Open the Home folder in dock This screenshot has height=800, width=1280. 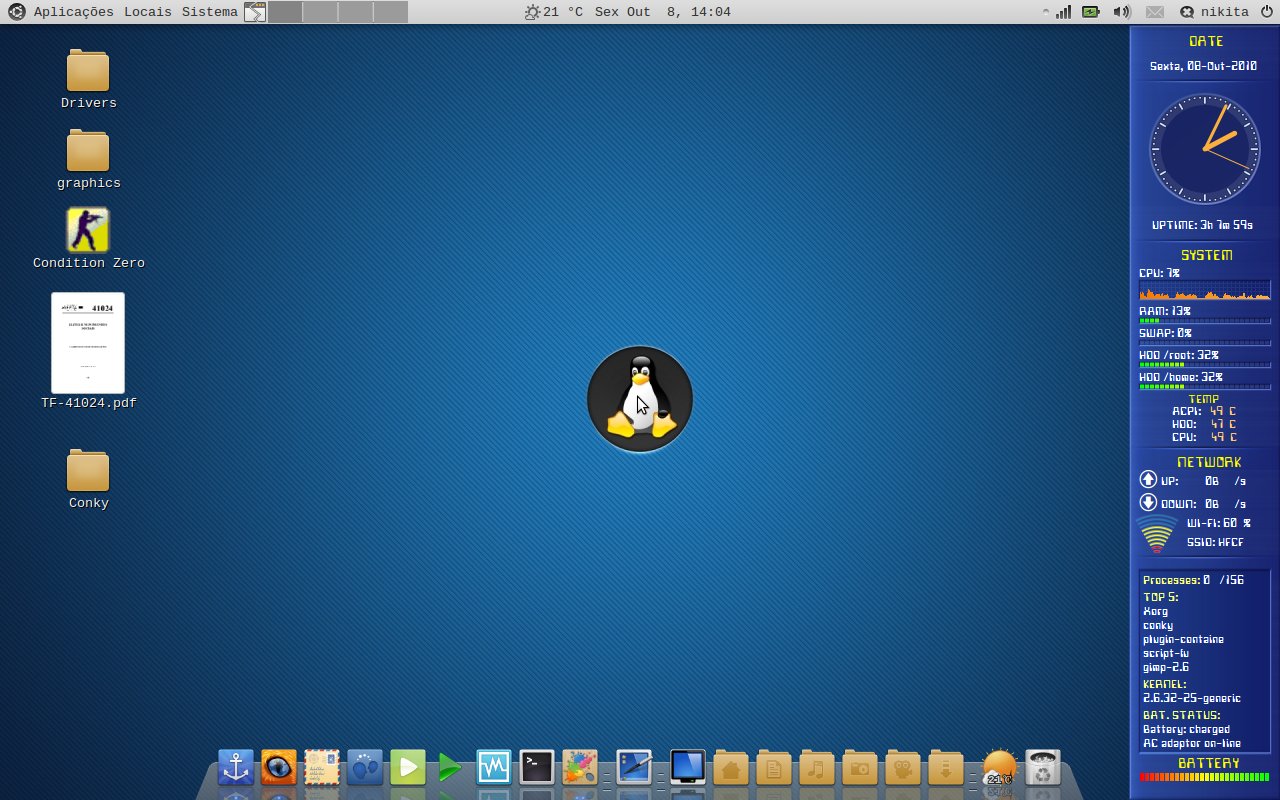point(731,768)
